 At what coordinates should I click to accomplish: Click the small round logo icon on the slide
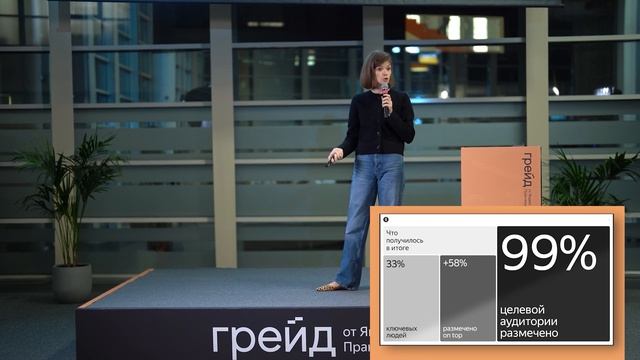(x=386, y=220)
